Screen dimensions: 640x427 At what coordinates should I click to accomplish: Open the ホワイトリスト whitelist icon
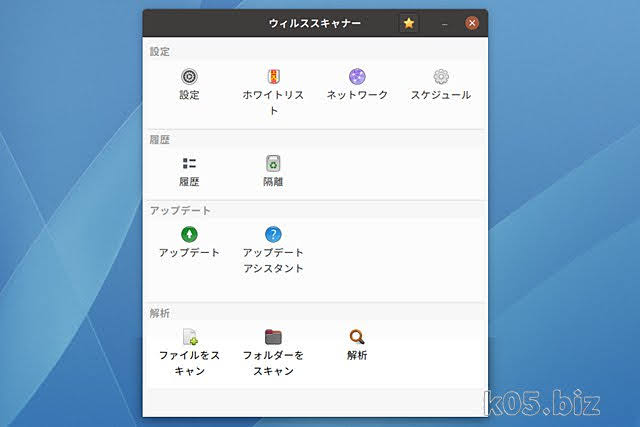point(273,77)
